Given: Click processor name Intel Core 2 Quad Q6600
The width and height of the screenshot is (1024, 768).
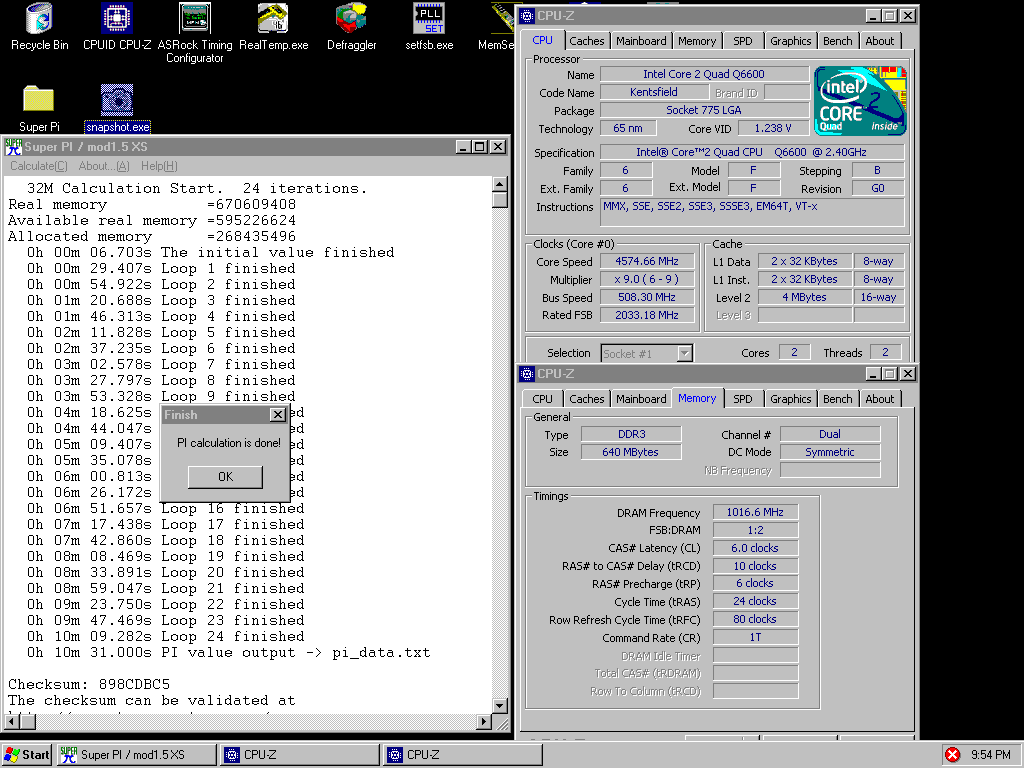Looking at the screenshot, I should pos(703,74).
